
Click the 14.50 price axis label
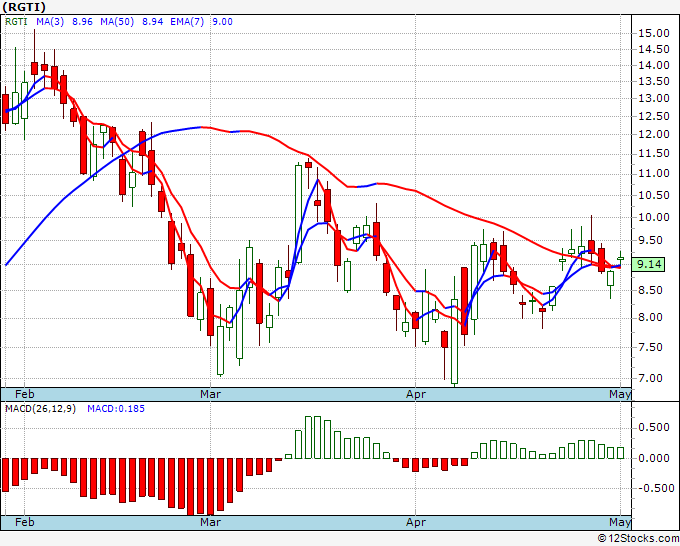click(x=654, y=49)
